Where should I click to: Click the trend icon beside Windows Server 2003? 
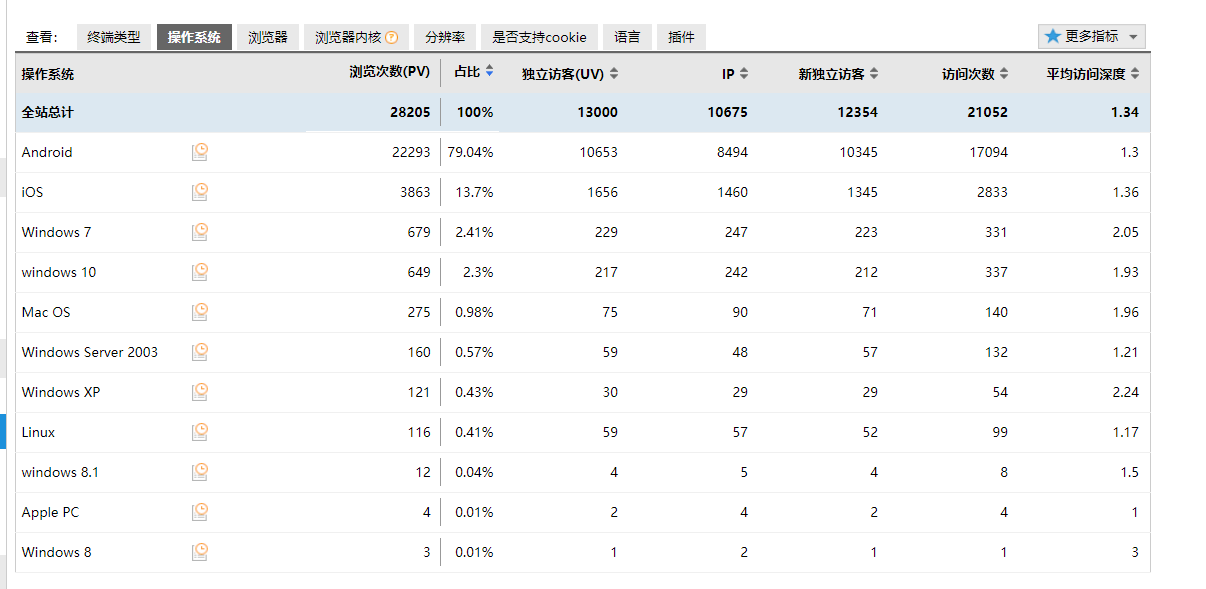point(199,352)
